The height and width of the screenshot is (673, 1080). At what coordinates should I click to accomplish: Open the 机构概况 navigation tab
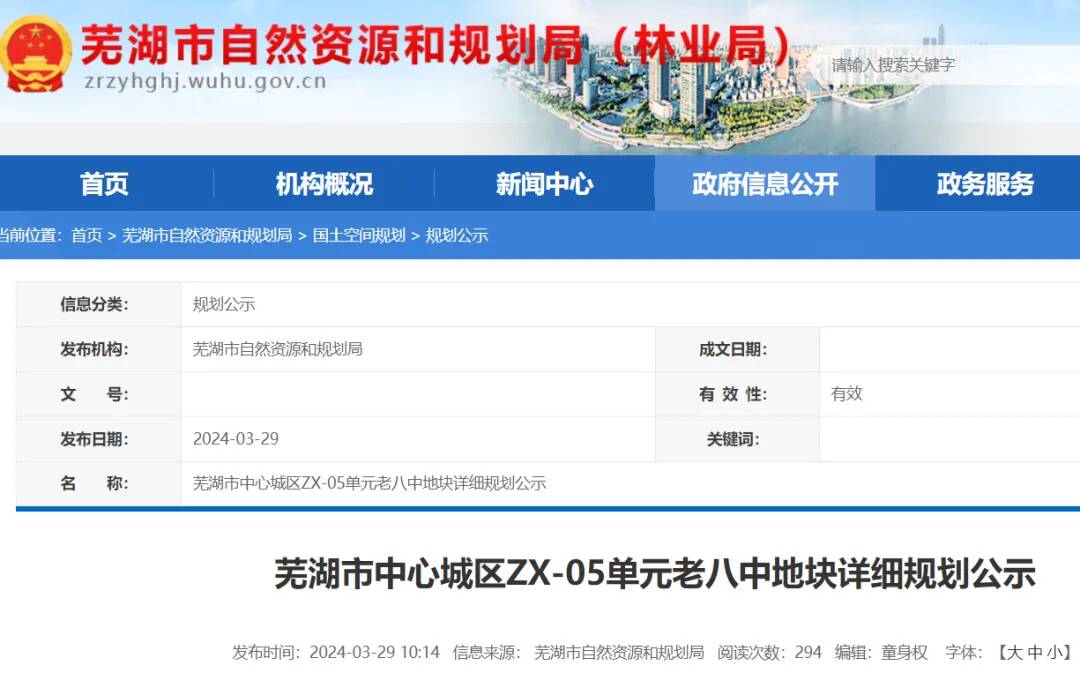(x=324, y=184)
